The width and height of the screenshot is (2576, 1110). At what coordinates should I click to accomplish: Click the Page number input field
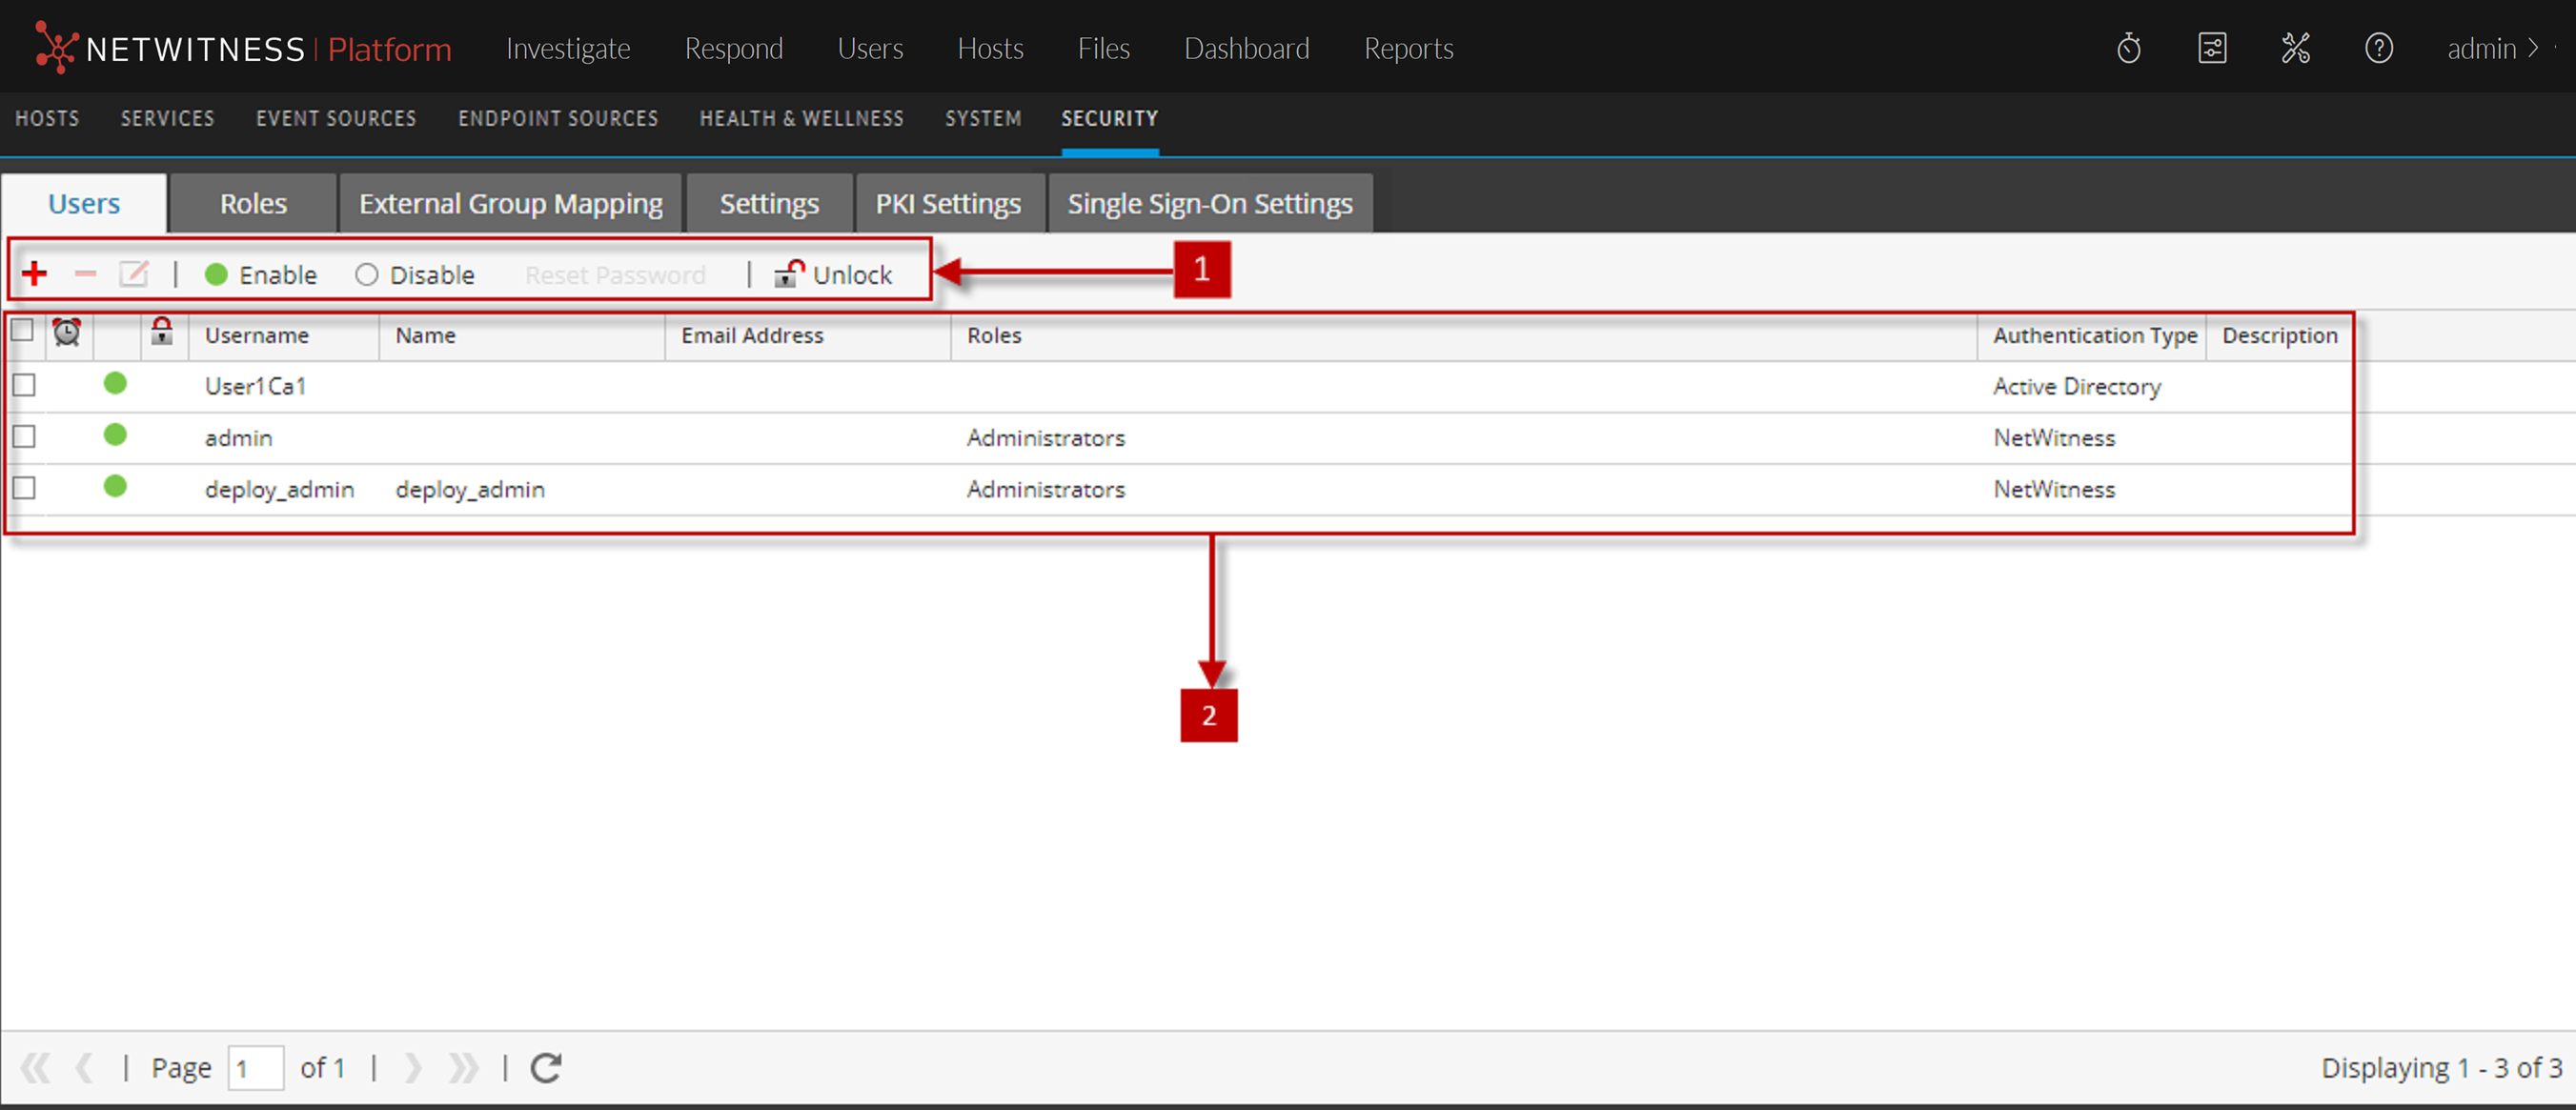tap(255, 1068)
